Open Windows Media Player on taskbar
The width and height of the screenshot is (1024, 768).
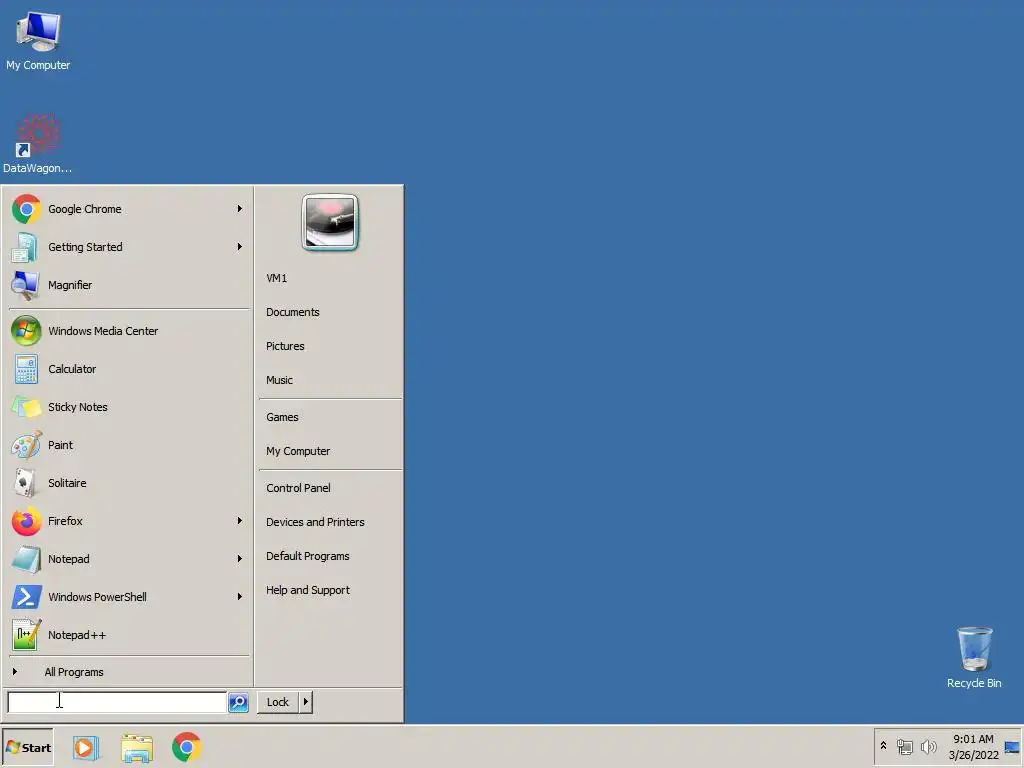85,747
